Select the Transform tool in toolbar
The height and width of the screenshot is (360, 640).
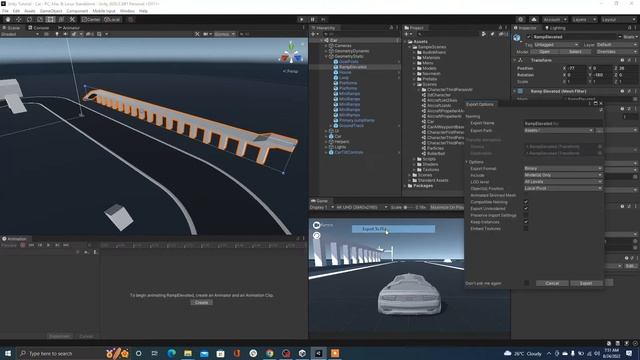pyautogui.click(x=61, y=20)
